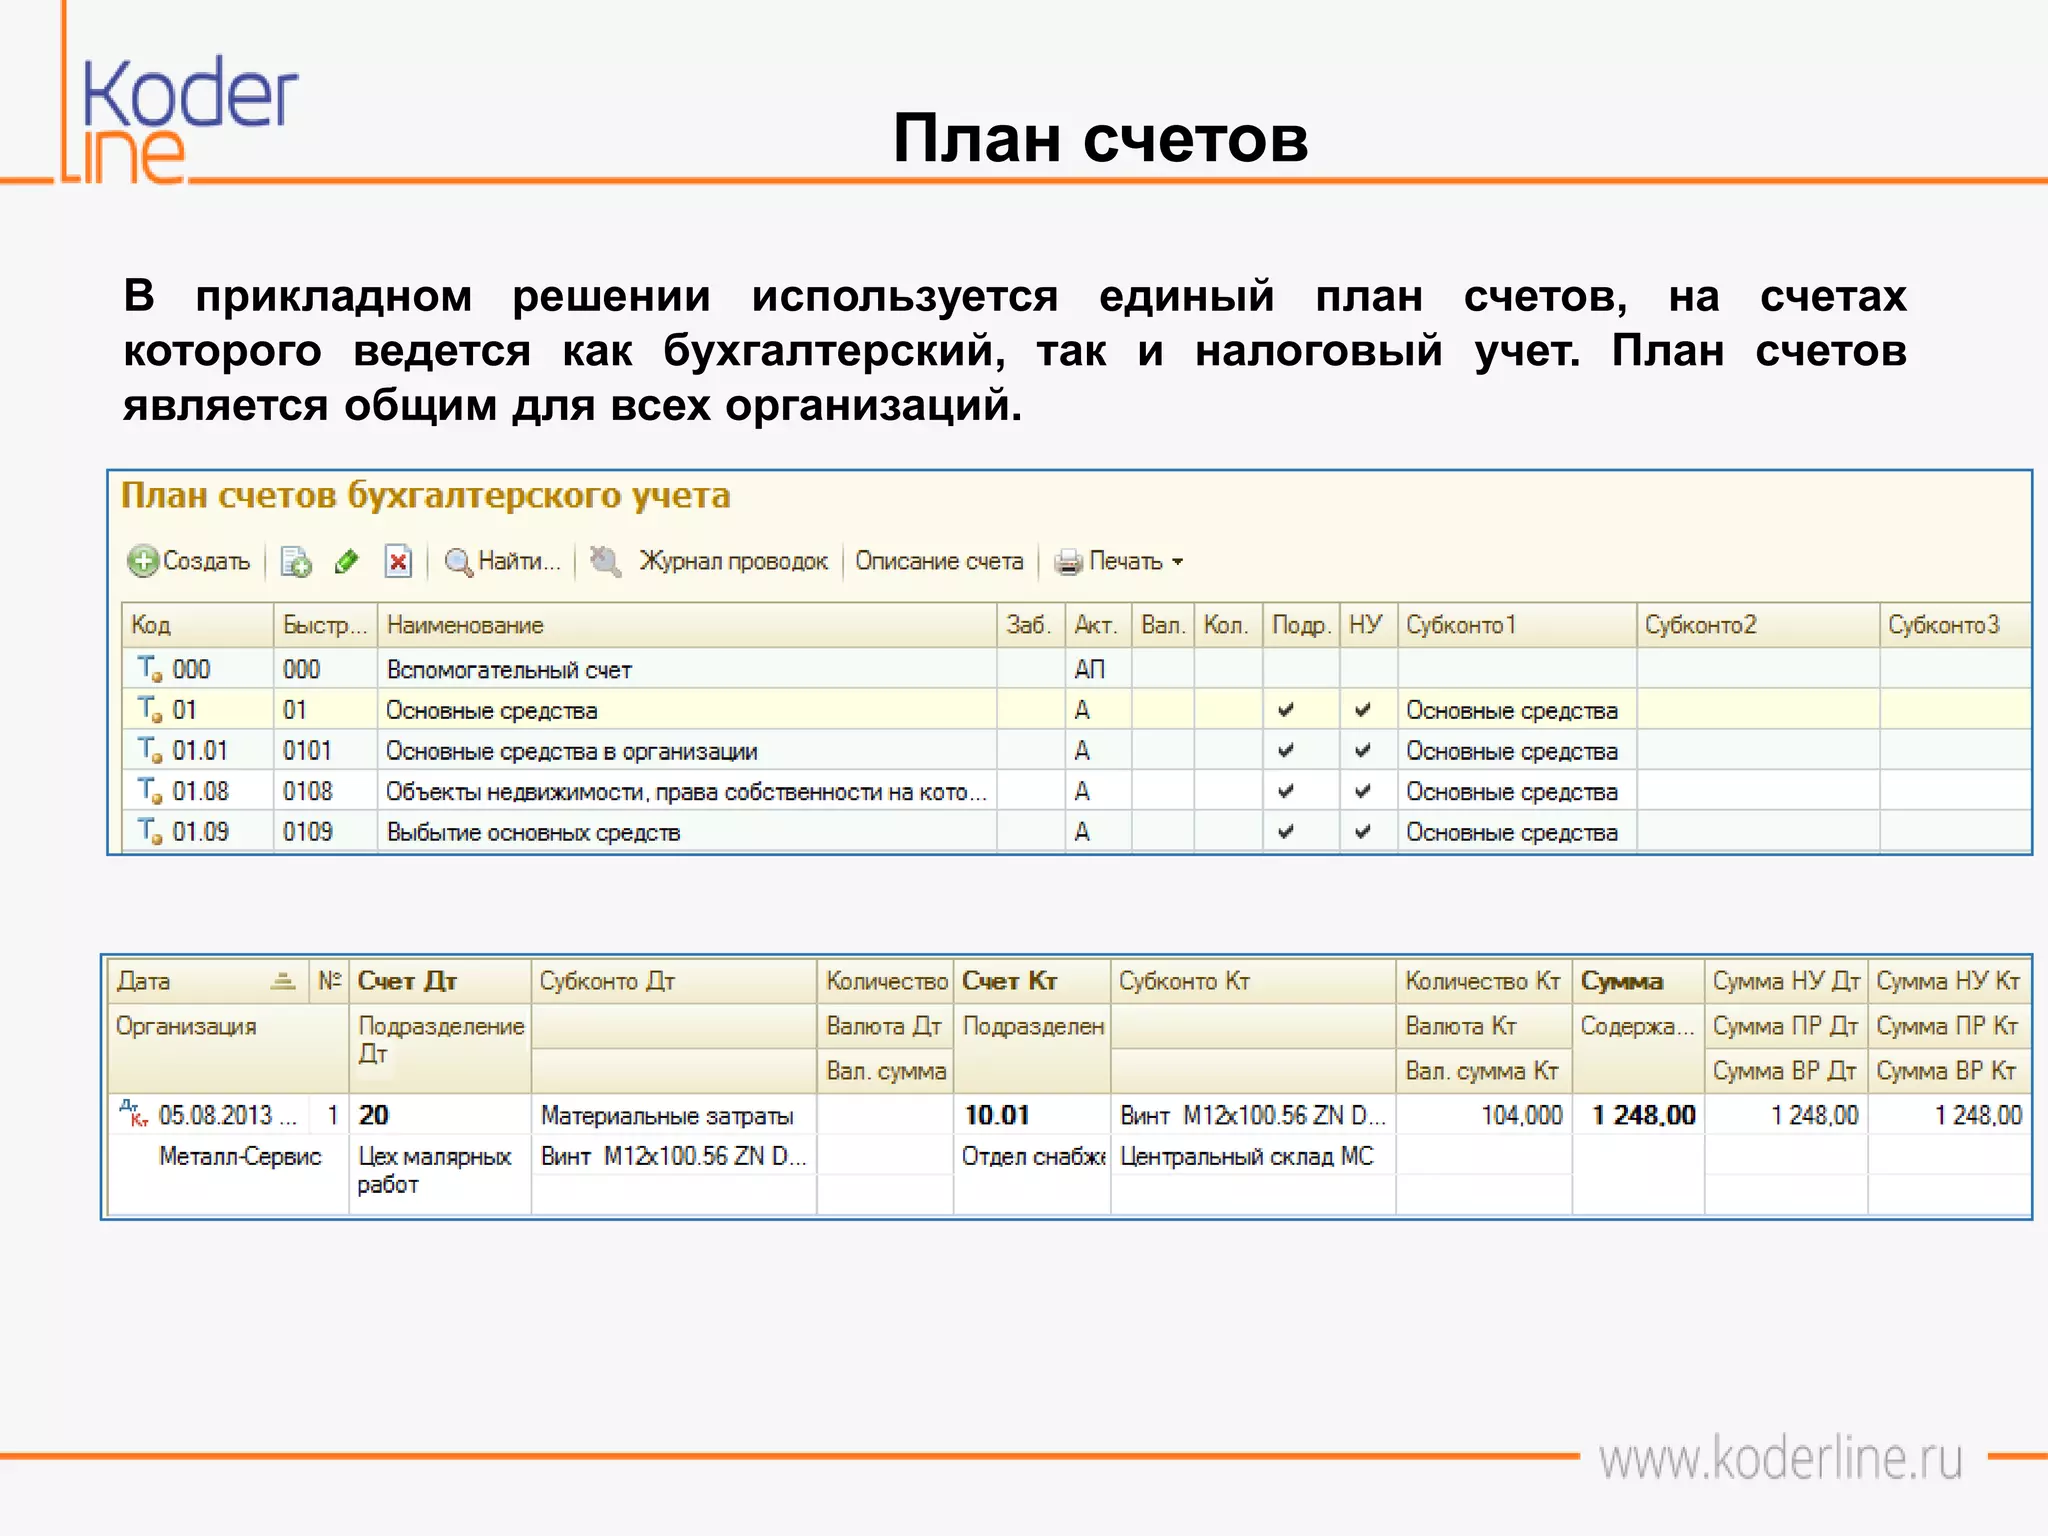Screen dimensions: 2048x1536
Task: Click the Количество Кт header
Action: pos(1483,981)
